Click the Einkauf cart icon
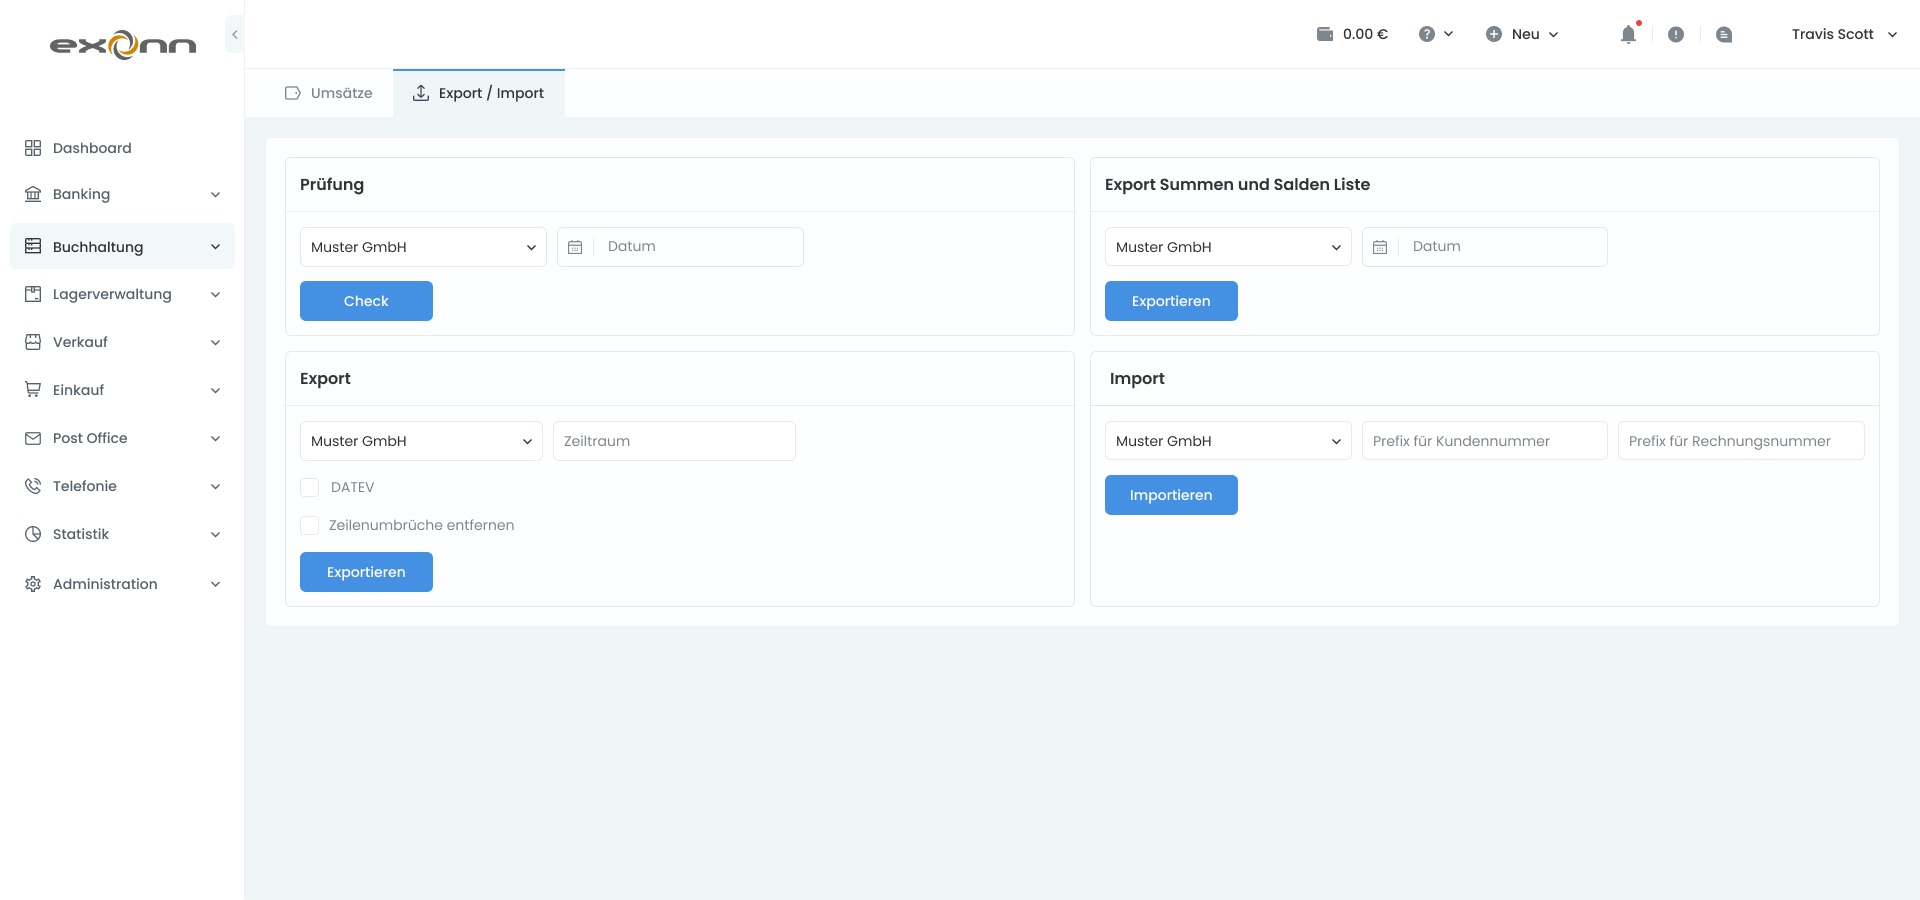1920x900 pixels. click(33, 390)
